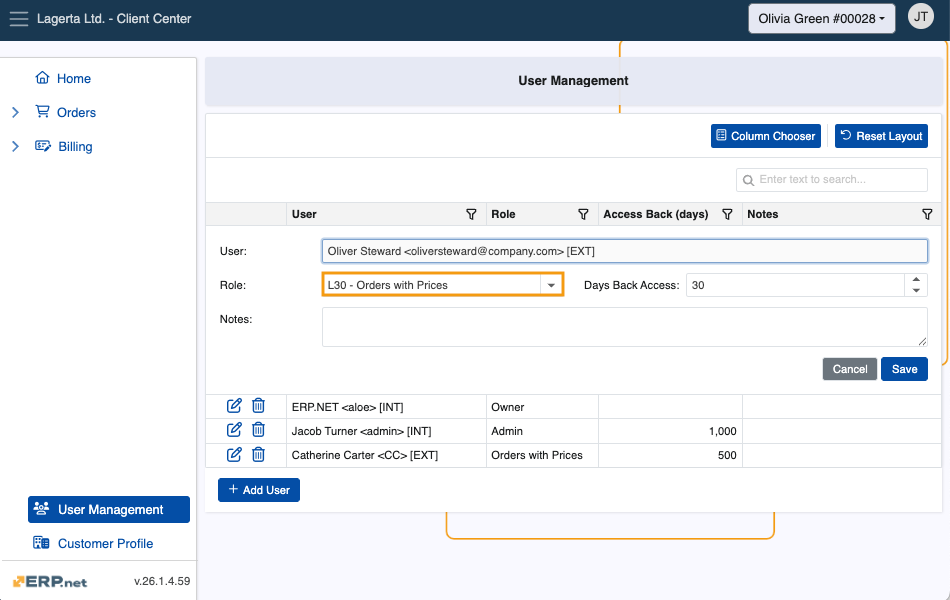
Task: Click into the Notes text area
Action: tap(625, 327)
